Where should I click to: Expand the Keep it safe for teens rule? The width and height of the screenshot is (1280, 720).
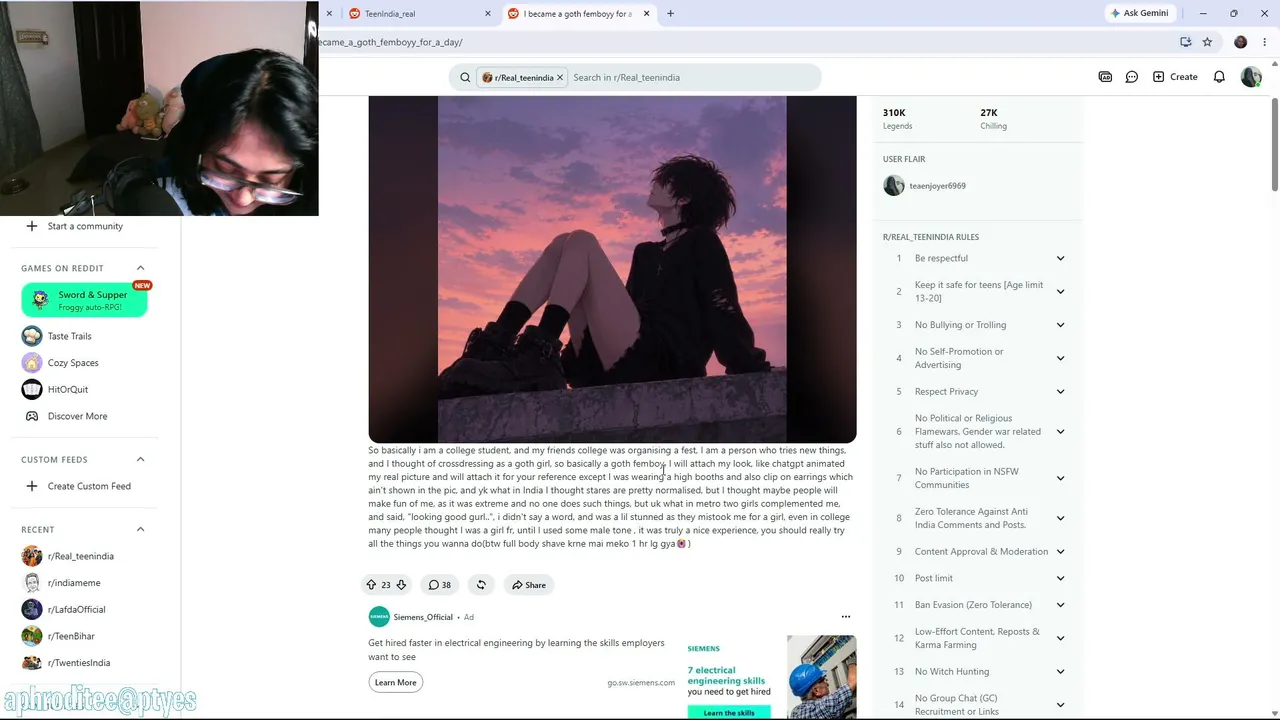point(1060,291)
